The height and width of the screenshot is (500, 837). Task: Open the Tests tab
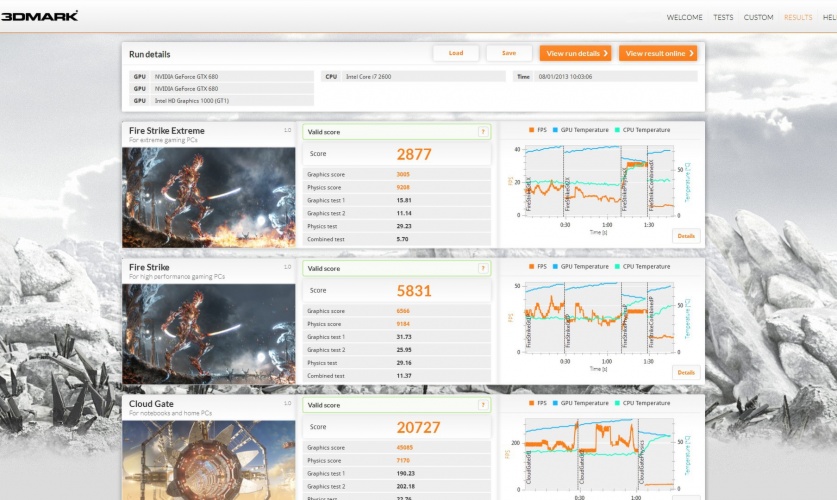pyautogui.click(x=723, y=17)
